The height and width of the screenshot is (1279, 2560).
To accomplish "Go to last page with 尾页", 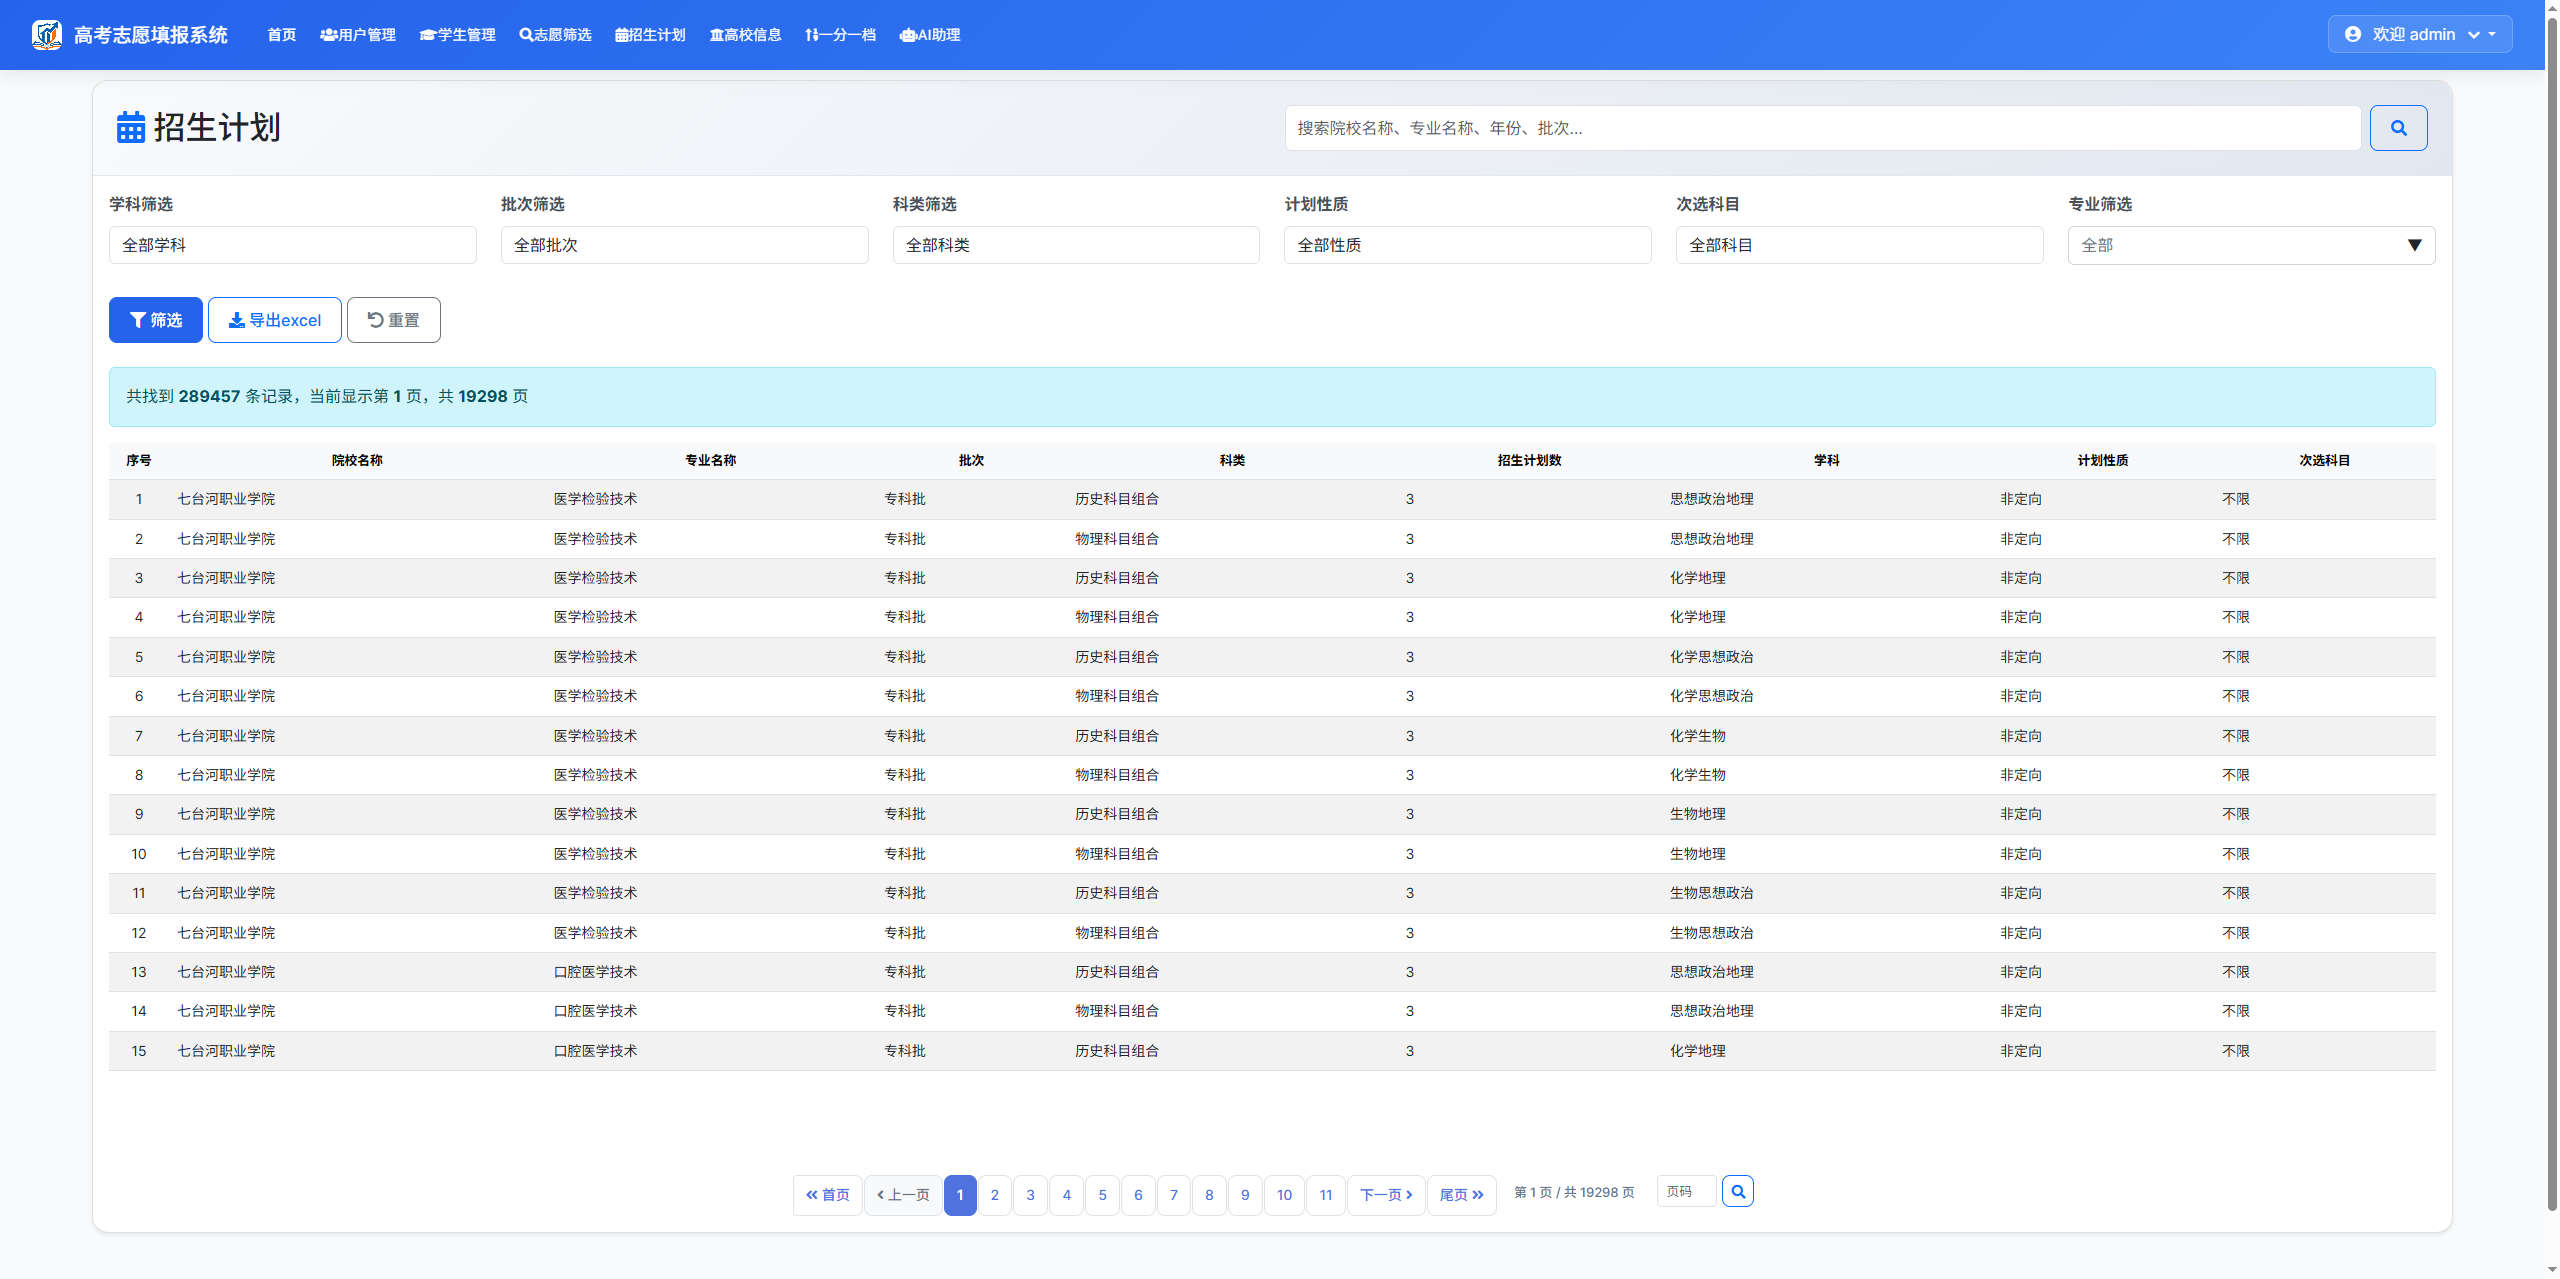I will click(1460, 1195).
